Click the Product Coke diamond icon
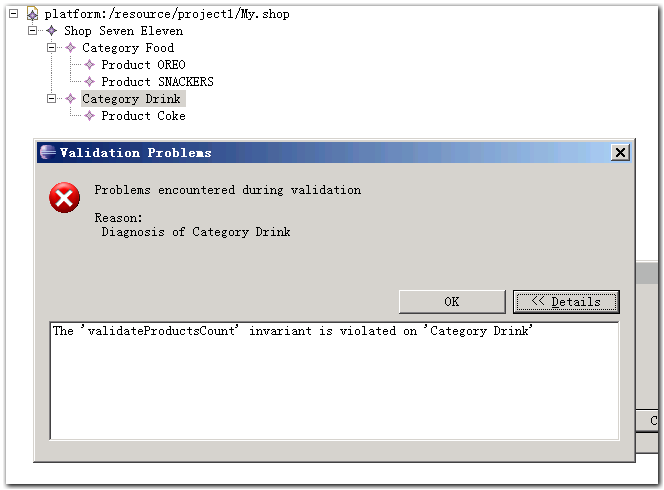This screenshot has width=664, height=490. pos(90,116)
